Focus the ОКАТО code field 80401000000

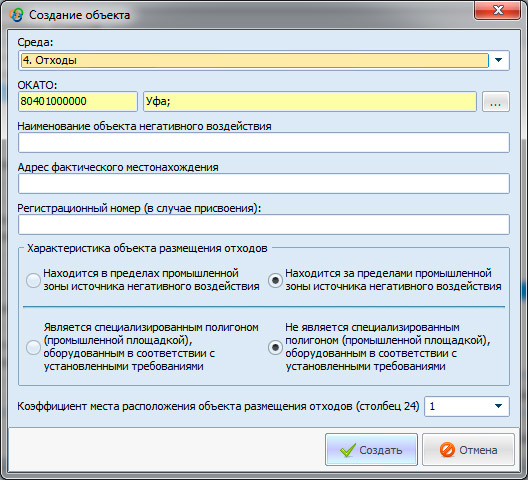point(78,101)
